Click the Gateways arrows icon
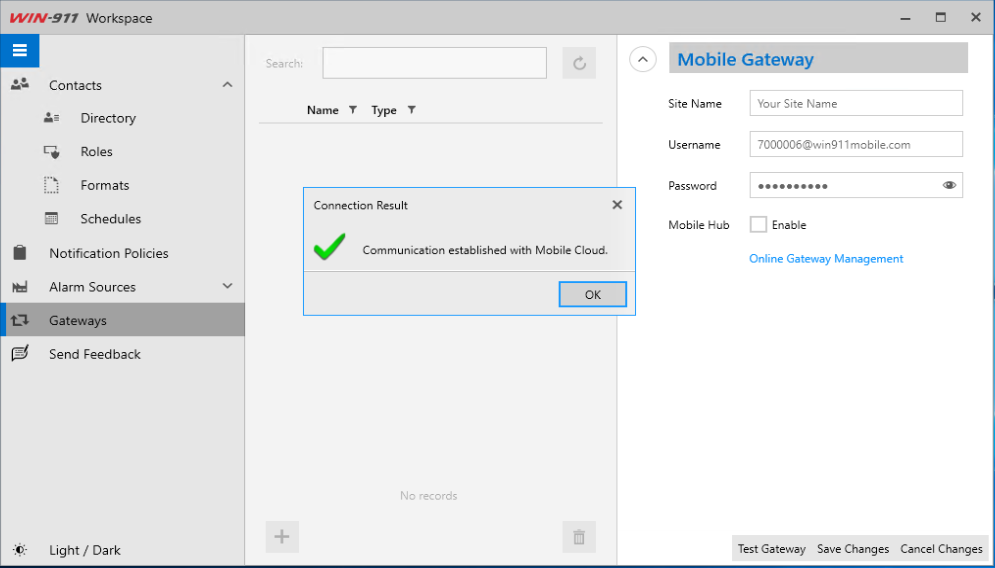The width and height of the screenshot is (995, 568). click(x=20, y=320)
